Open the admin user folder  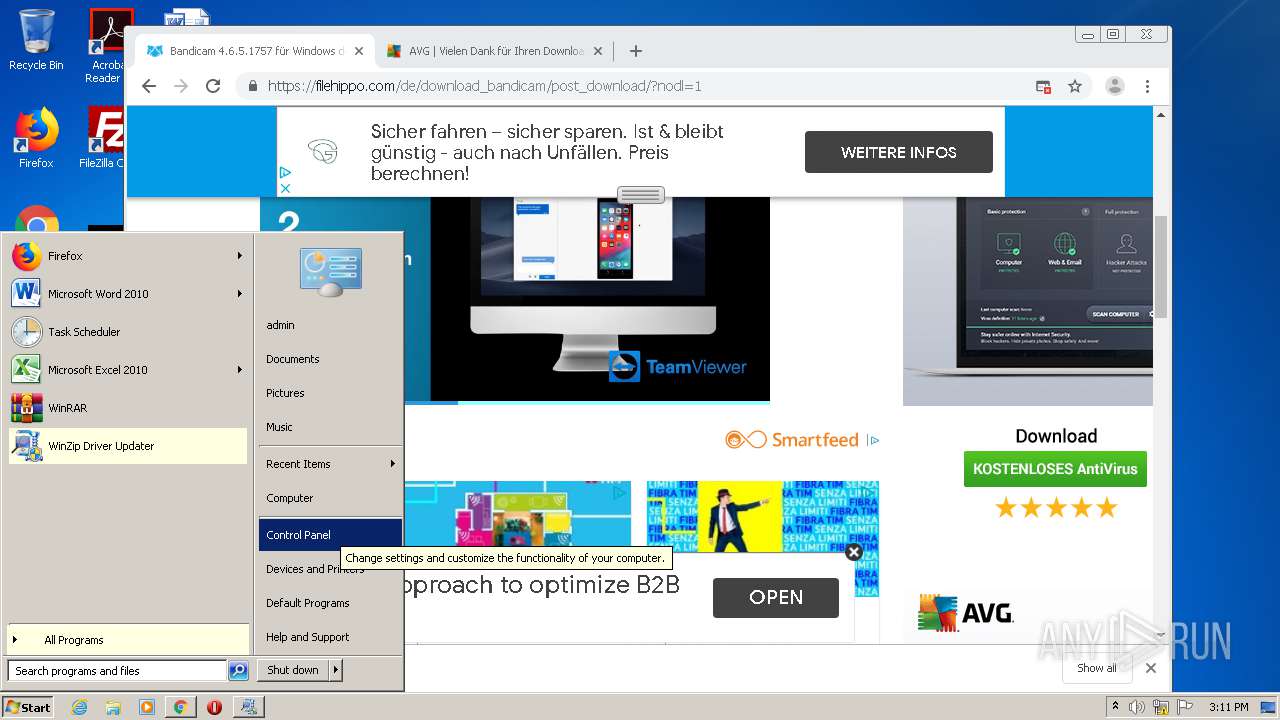[x=330, y=325]
